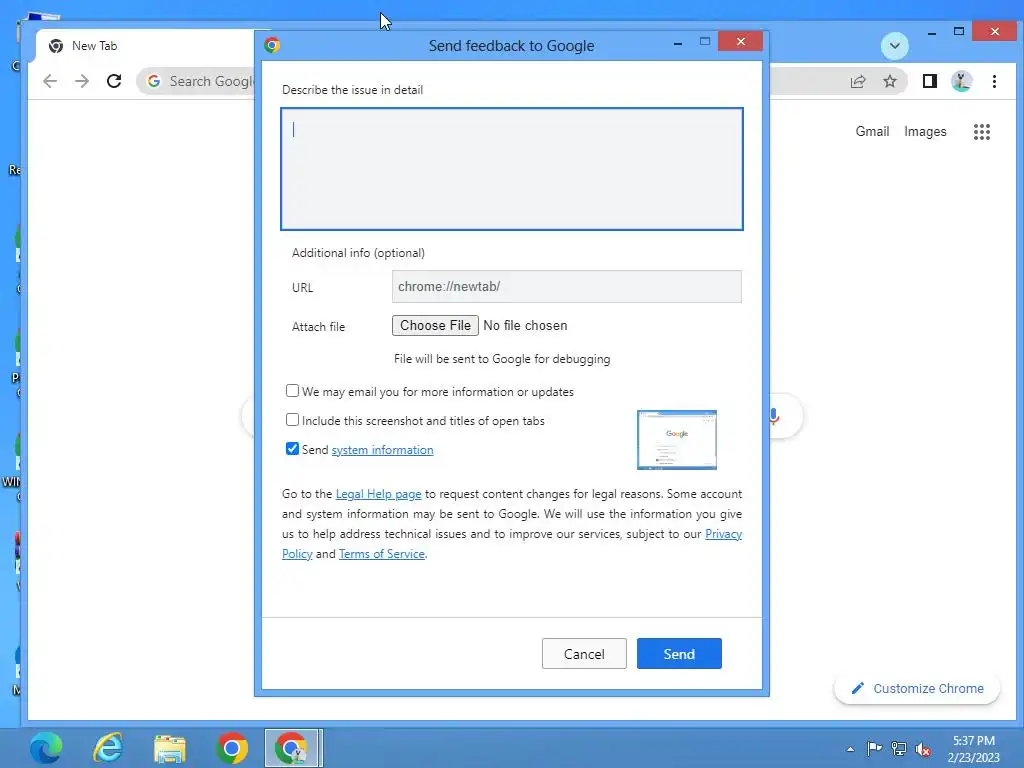
Task: Click Chrome forward navigation arrow
Action: pyautogui.click(x=82, y=81)
